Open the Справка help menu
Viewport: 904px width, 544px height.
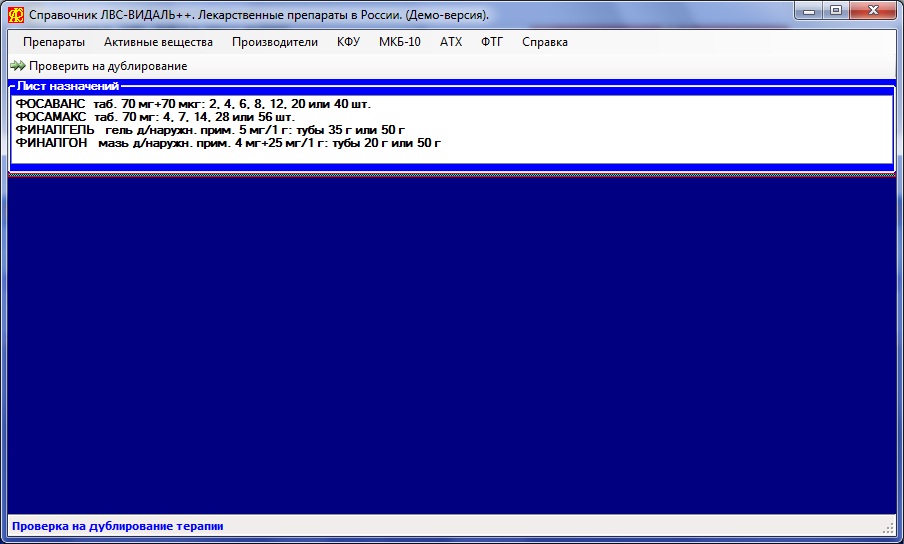[x=544, y=42]
